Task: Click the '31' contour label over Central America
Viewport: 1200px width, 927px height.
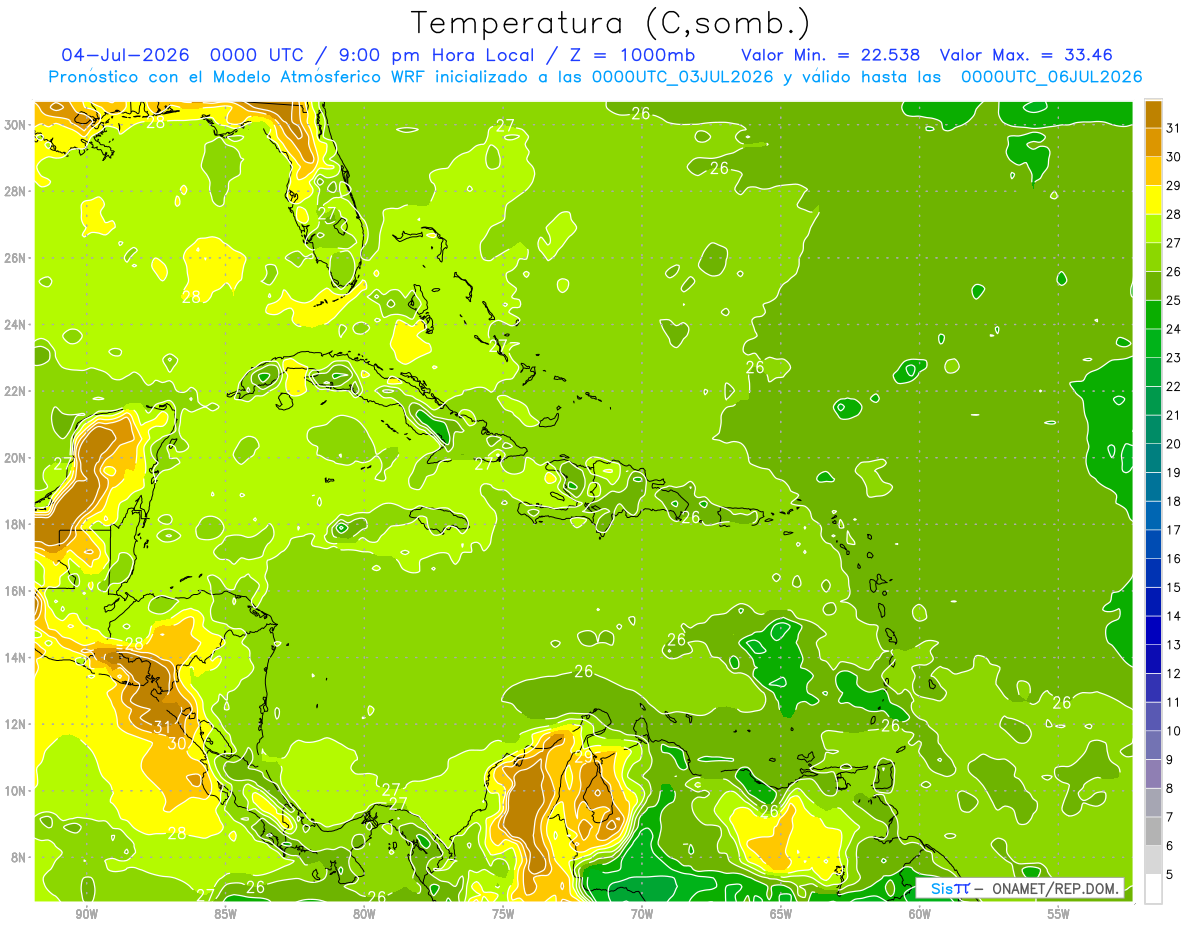Action: point(163,727)
